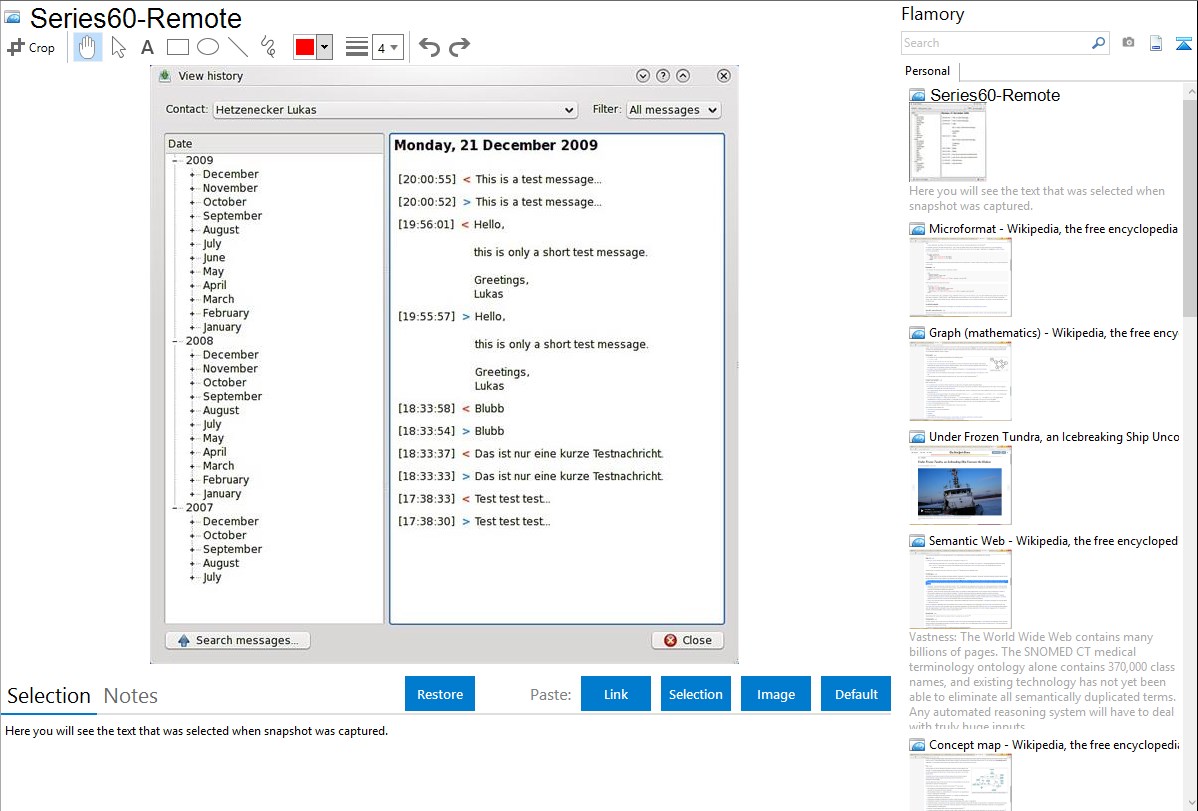Open the line width dropdown
This screenshot has height=811, width=1198.
point(388,47)
